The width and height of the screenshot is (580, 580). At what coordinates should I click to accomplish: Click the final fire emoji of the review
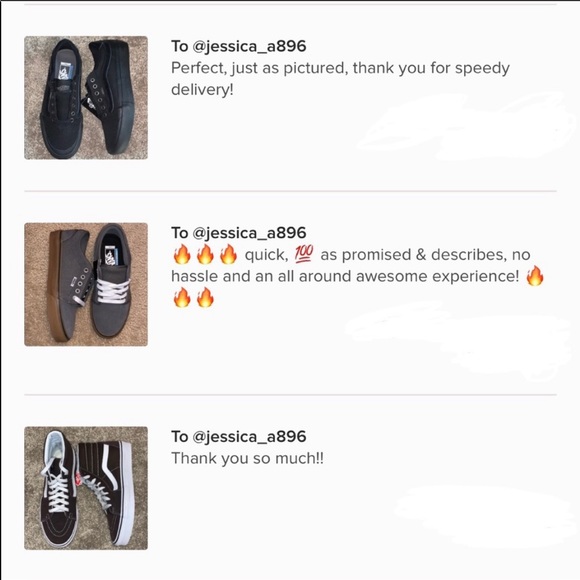pyautogui.click(x=205, y=298)
